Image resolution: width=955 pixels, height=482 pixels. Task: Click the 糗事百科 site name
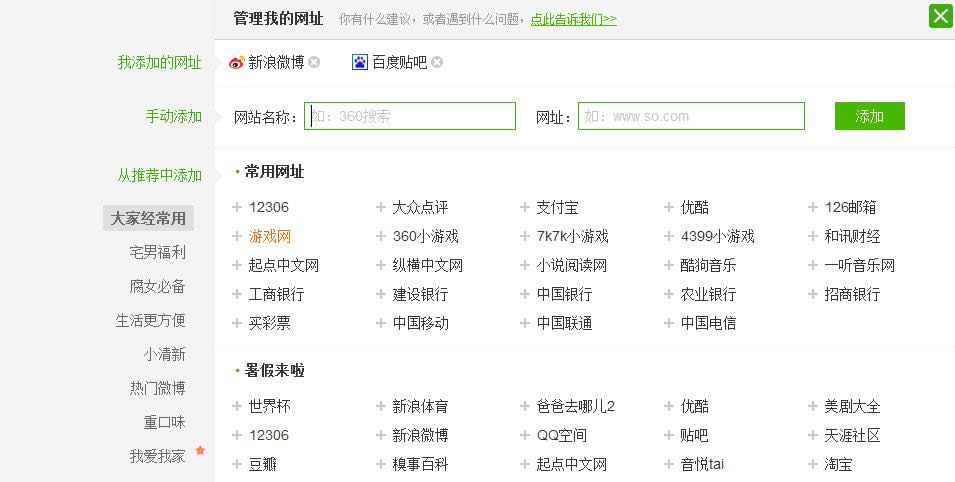(x=420, y=464)
